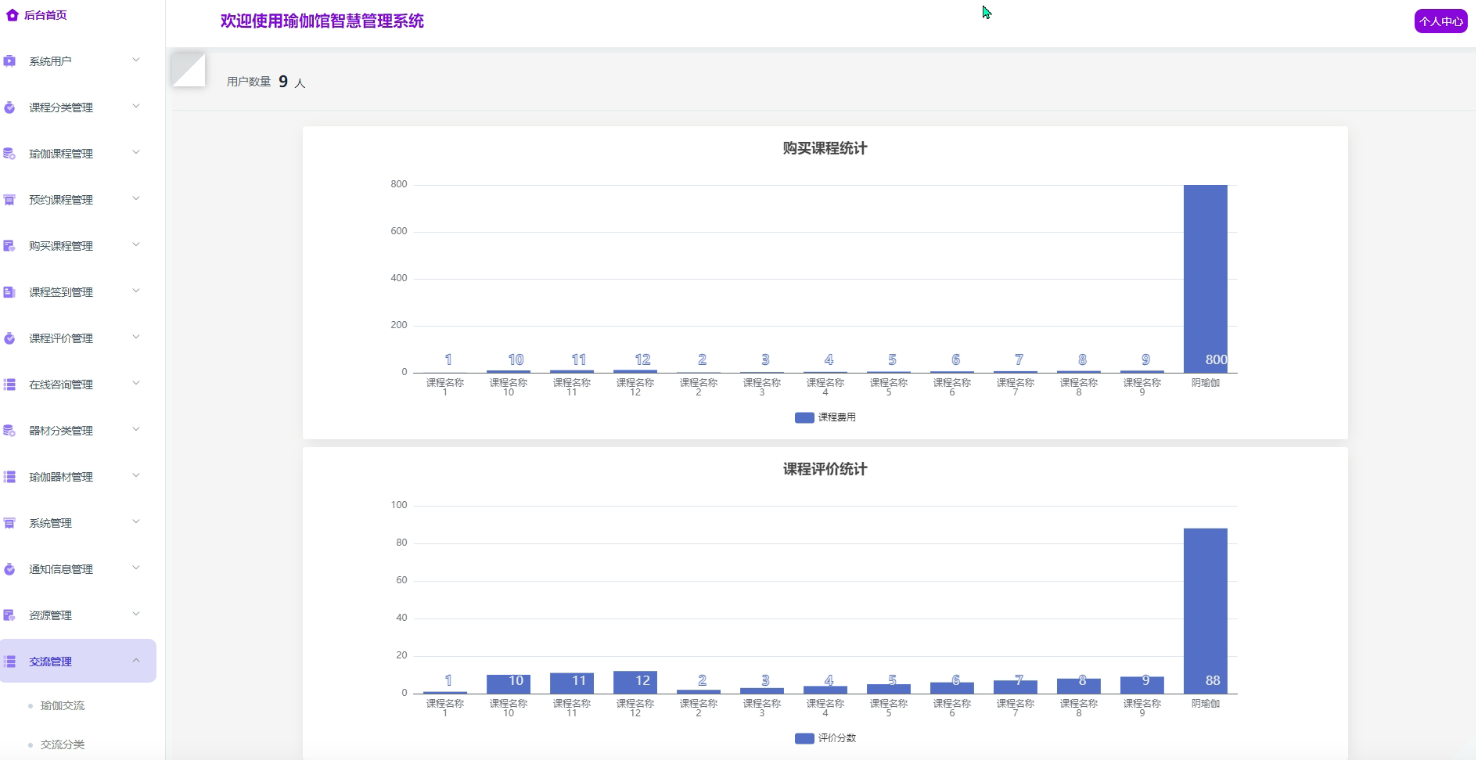Click the icon beside 系统用户
1476x760 pixels.
coord(9,61)
